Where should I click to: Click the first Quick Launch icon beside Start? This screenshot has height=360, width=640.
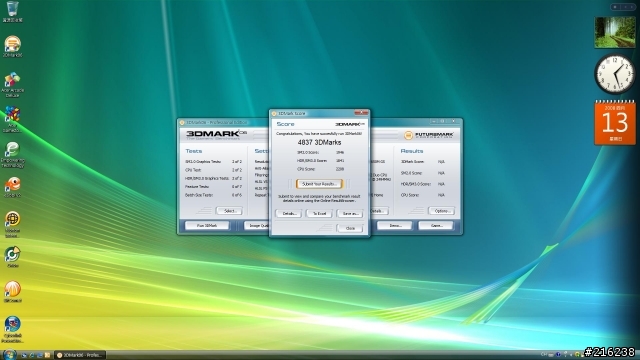[24, 355]
